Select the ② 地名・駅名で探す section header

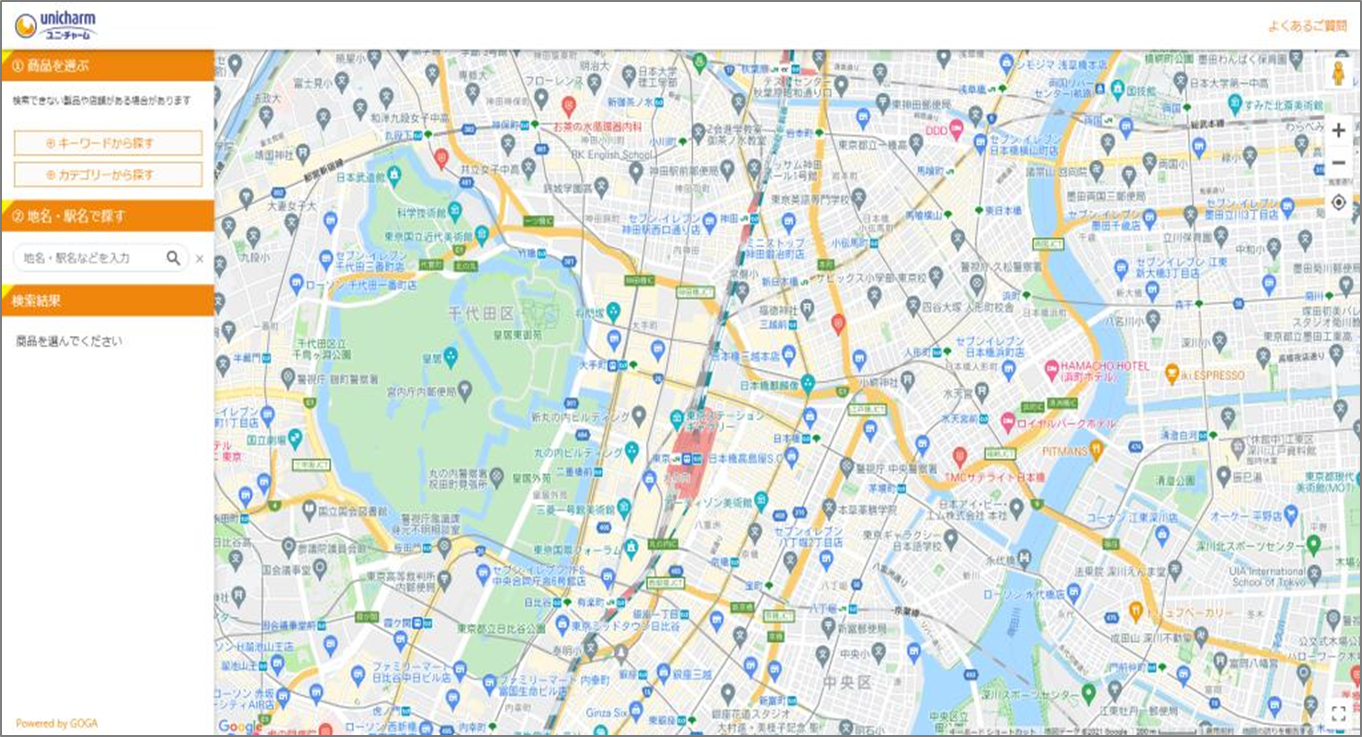tap(108, 215)
